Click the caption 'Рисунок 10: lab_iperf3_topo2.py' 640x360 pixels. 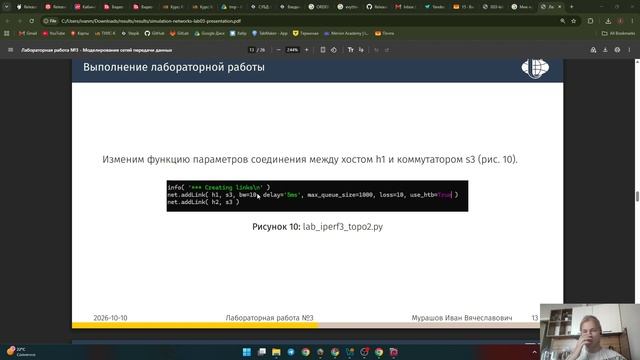point(317,227)
